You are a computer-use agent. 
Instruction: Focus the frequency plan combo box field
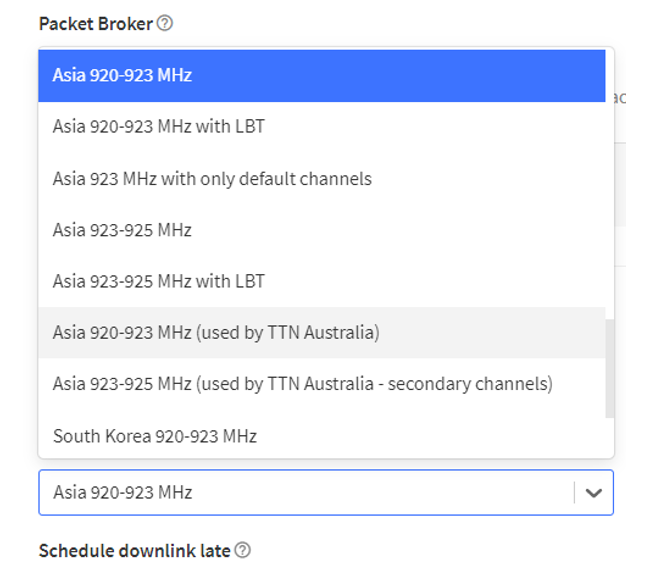click(x=326, y=493)
